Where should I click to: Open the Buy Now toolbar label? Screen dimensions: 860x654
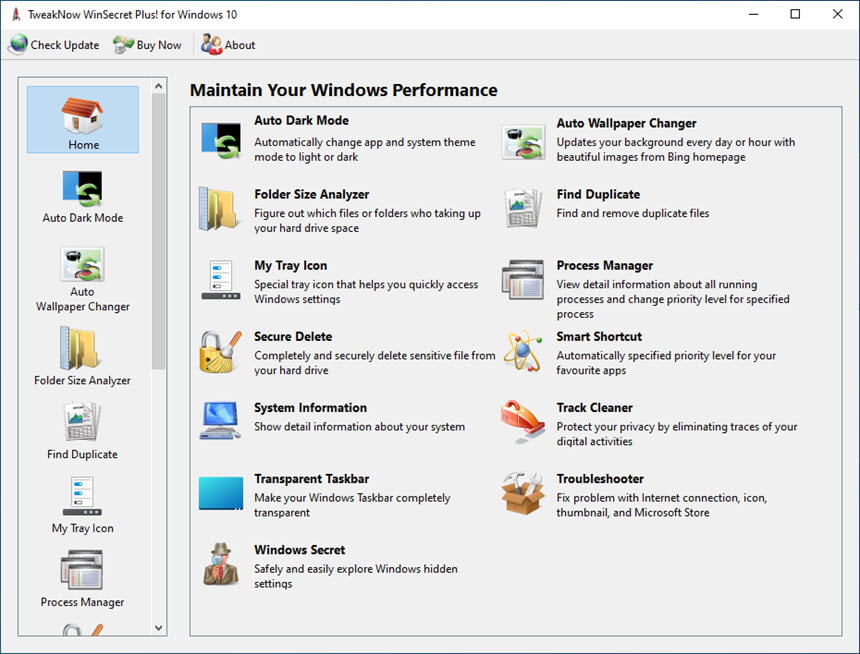coord(159,45)
